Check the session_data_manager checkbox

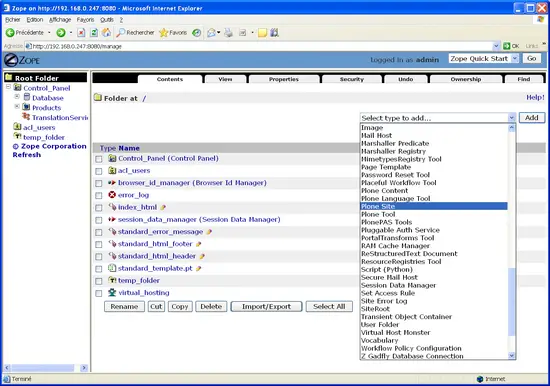(x=99, y=220)
